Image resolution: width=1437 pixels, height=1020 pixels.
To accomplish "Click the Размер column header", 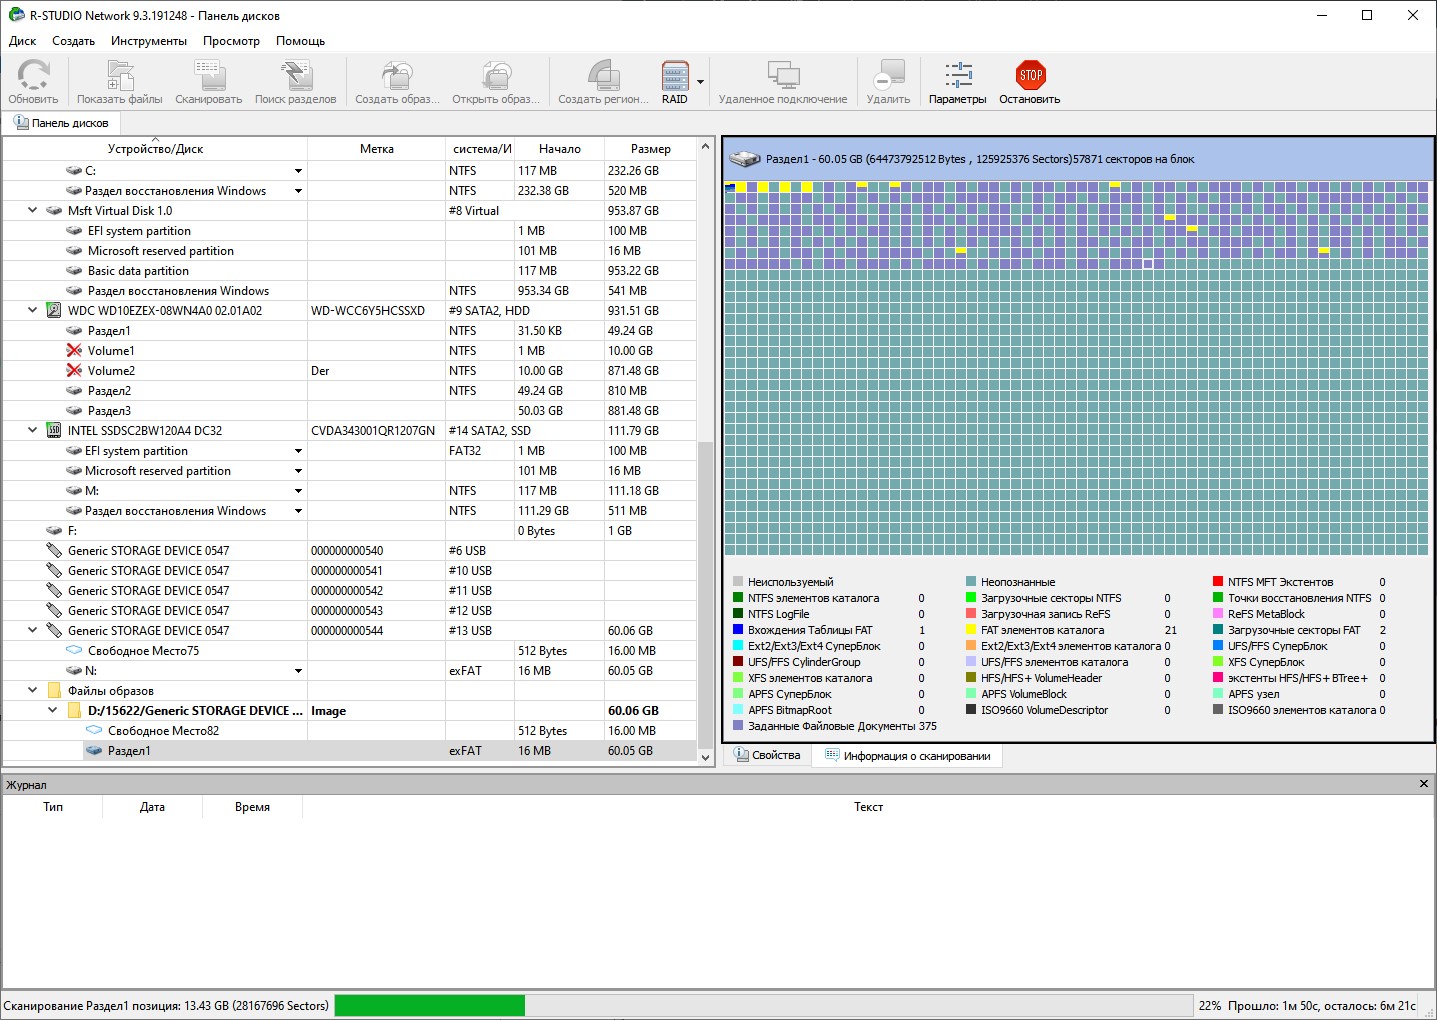I will [x=650, y=149].
